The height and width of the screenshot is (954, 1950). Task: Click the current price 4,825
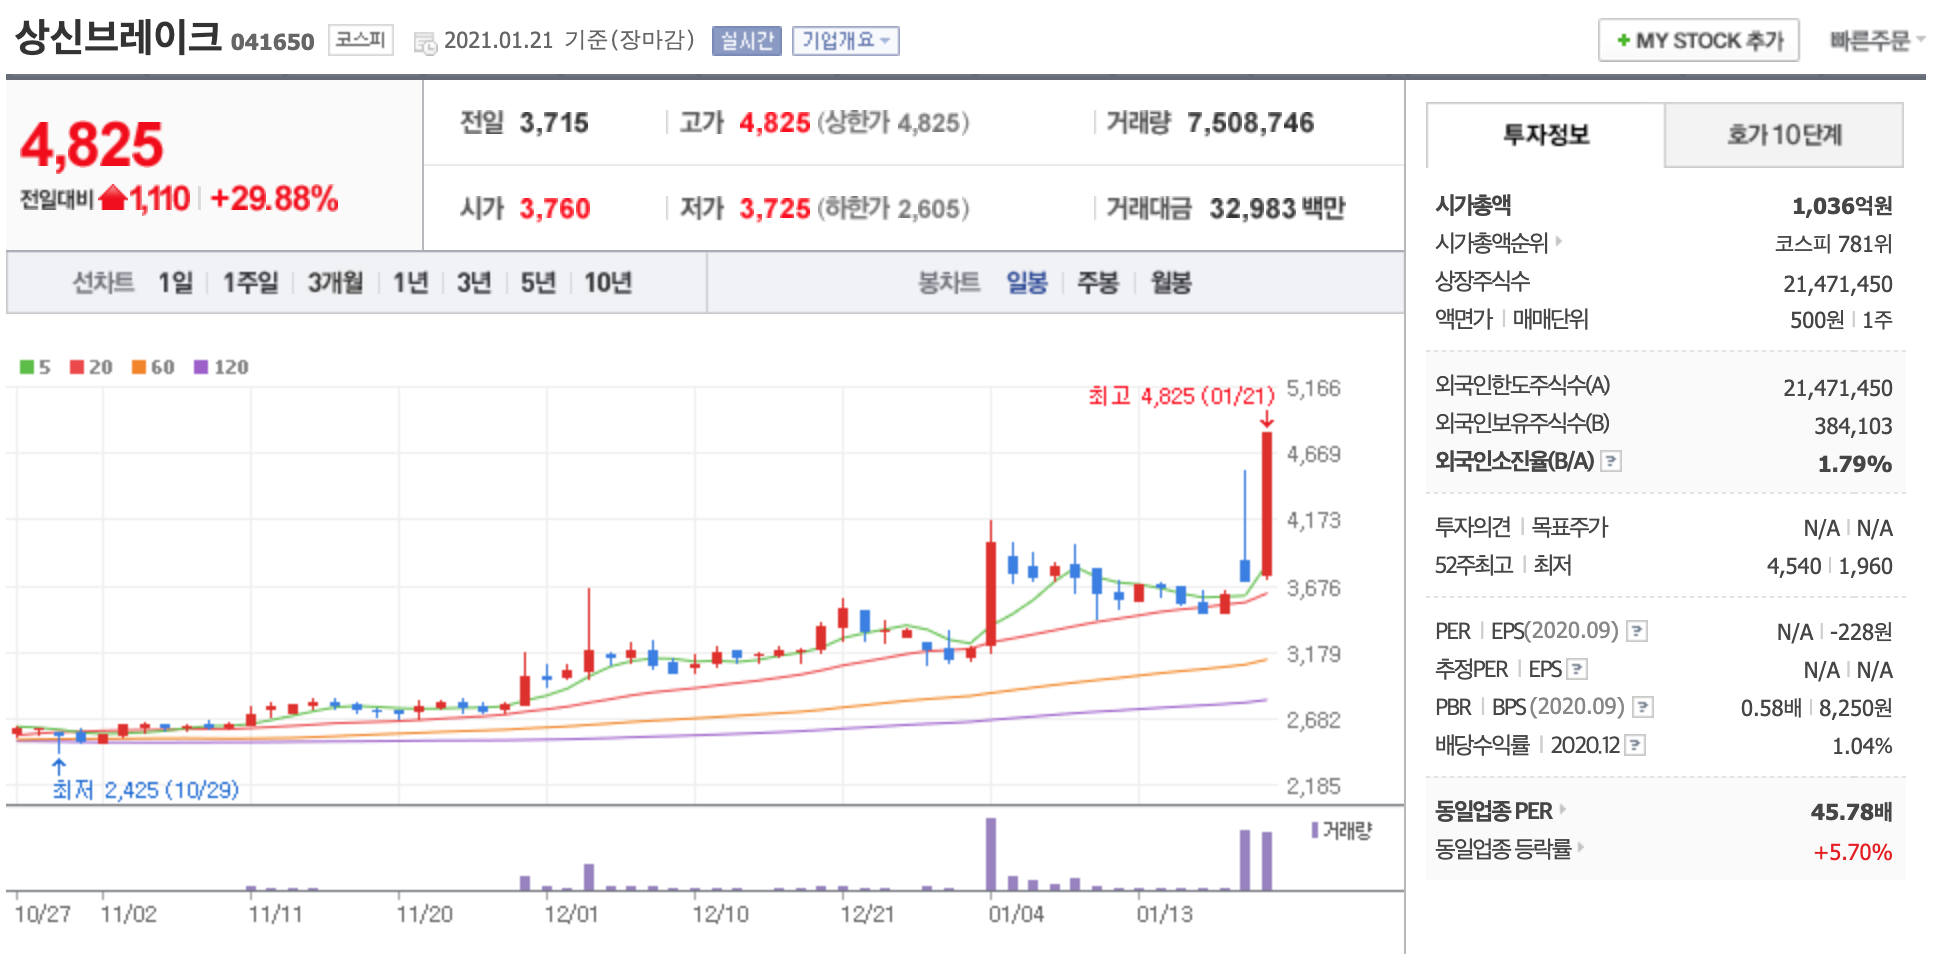(92, 145)
